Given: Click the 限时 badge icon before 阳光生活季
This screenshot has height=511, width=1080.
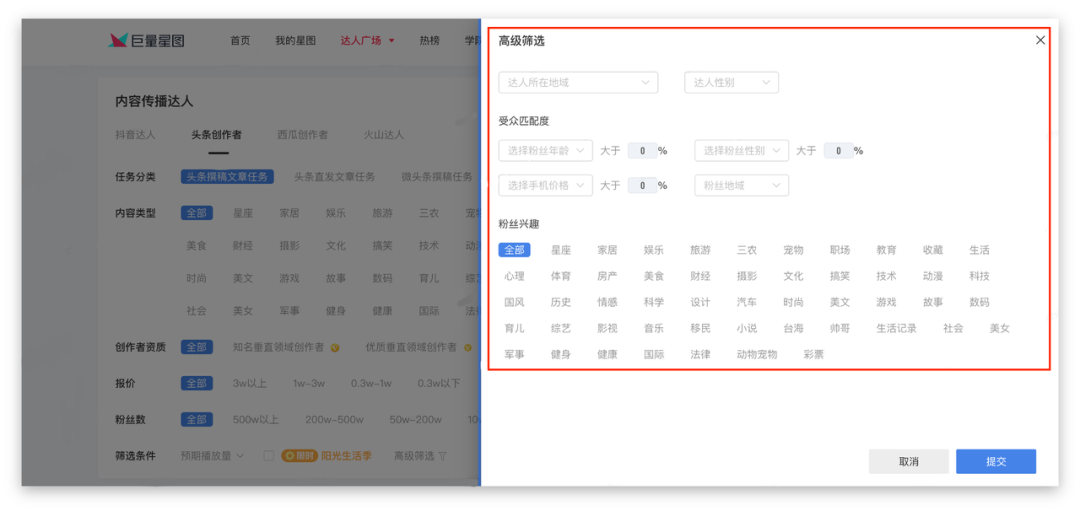Looking at the screenshot, I should click(x=299, y=456).
